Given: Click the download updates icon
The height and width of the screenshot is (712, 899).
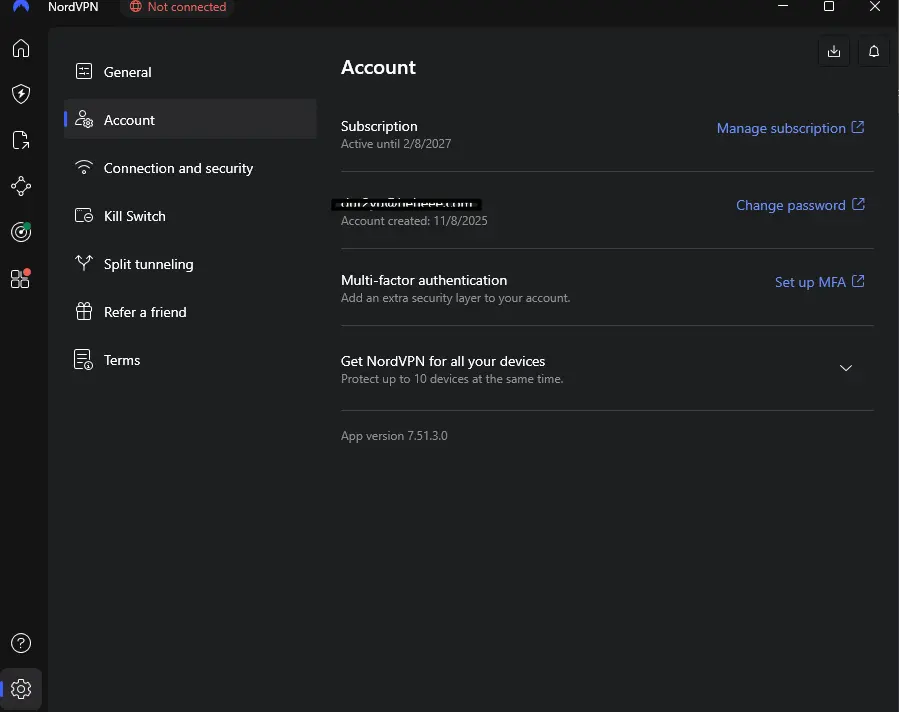Looking at the screenshot, I should tap(834, 52).
